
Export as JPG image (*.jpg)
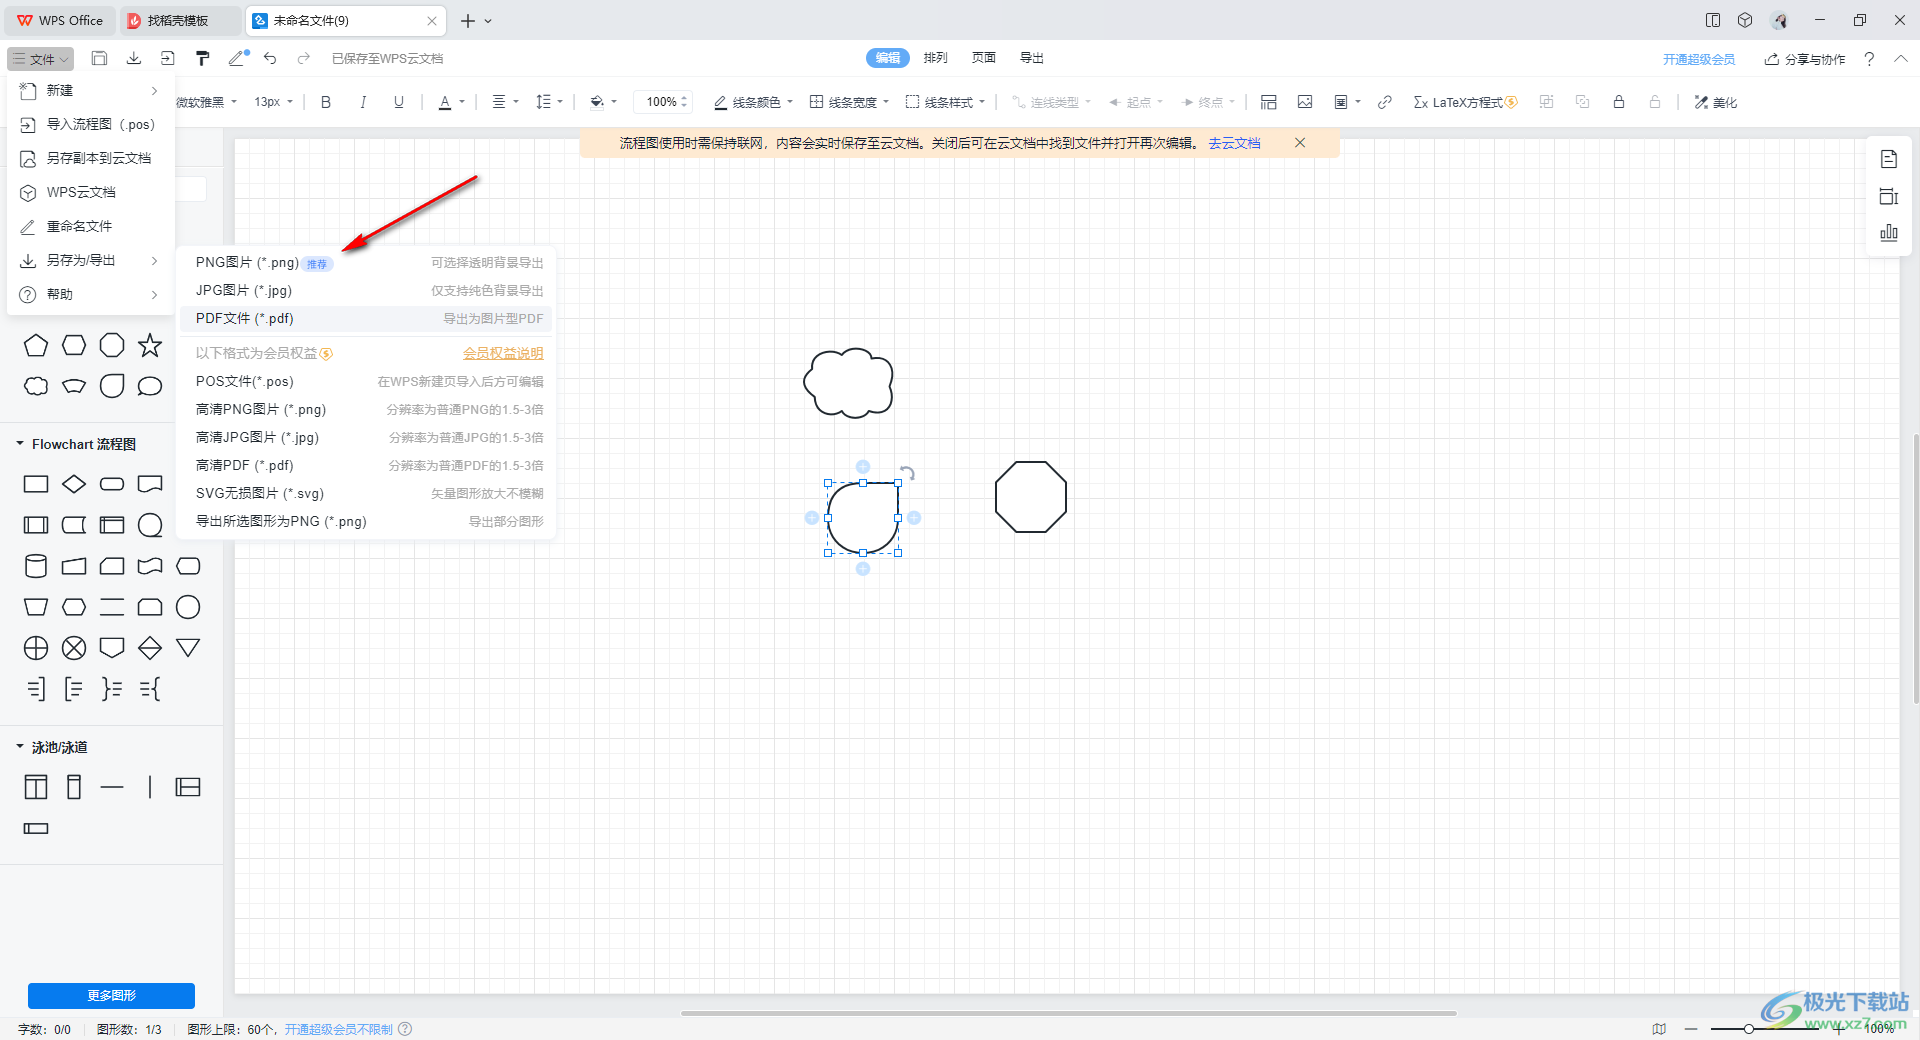366,290
